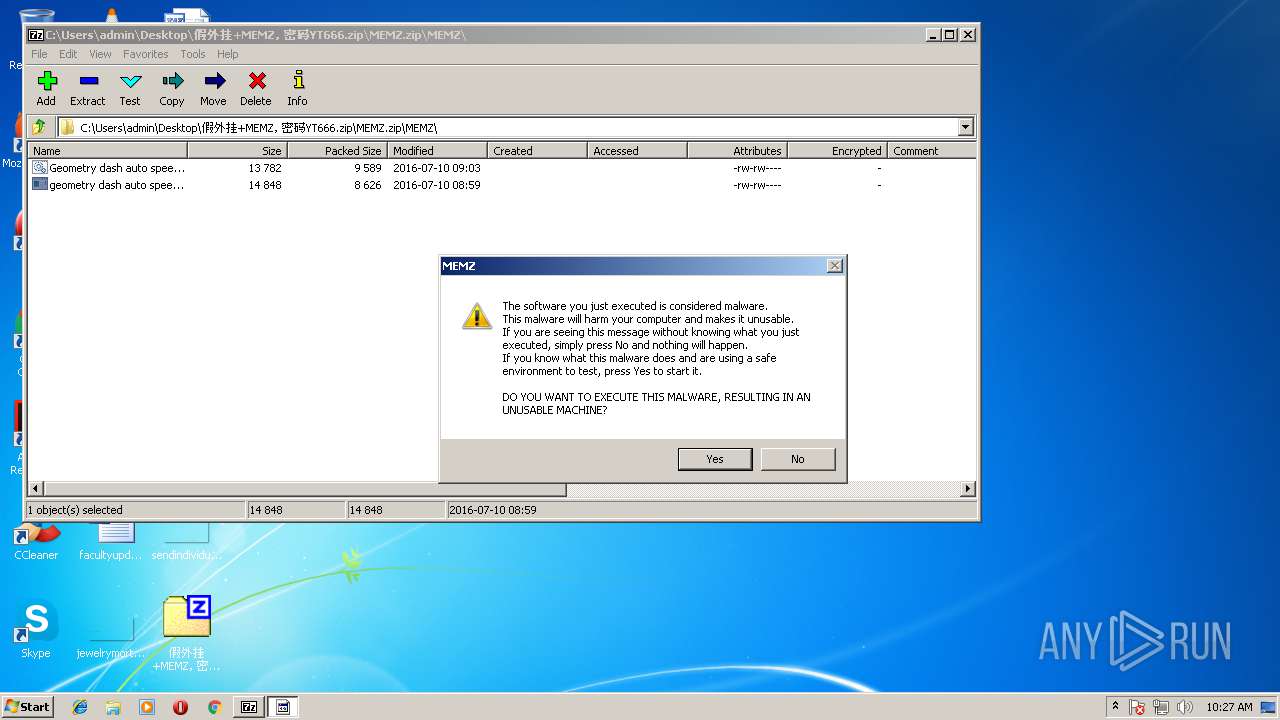This screenshot has width=1280, height=720.
Task: Click the Copy toolbar icon
Action: 172,88
